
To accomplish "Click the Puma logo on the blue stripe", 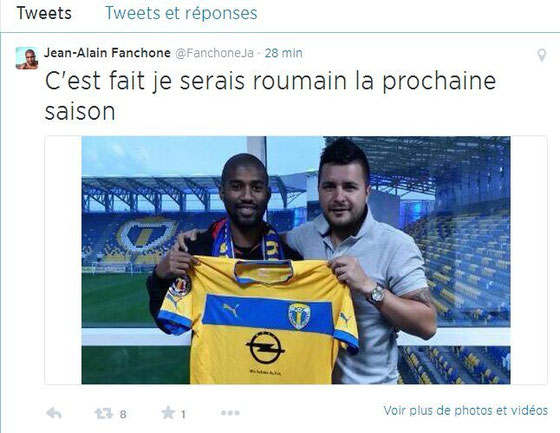I will click(231, 309).
